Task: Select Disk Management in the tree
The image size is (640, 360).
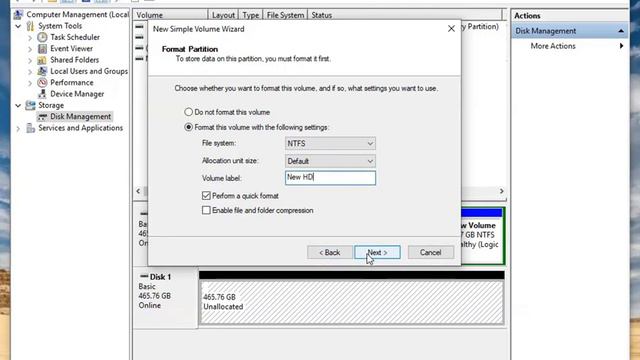Action: point(80,117)
